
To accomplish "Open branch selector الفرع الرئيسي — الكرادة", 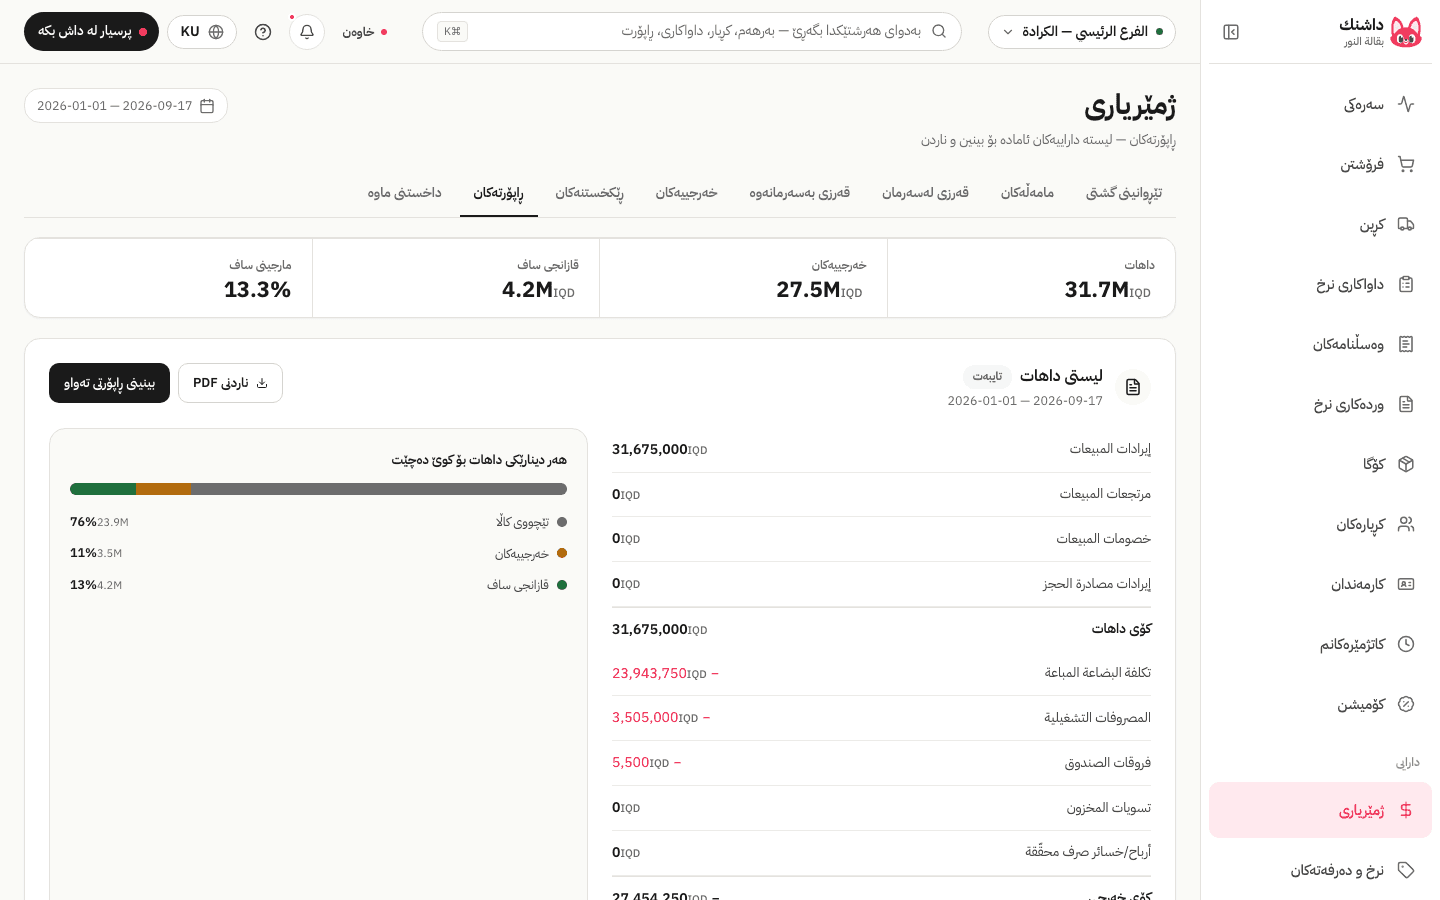I will coord(1082,32).
